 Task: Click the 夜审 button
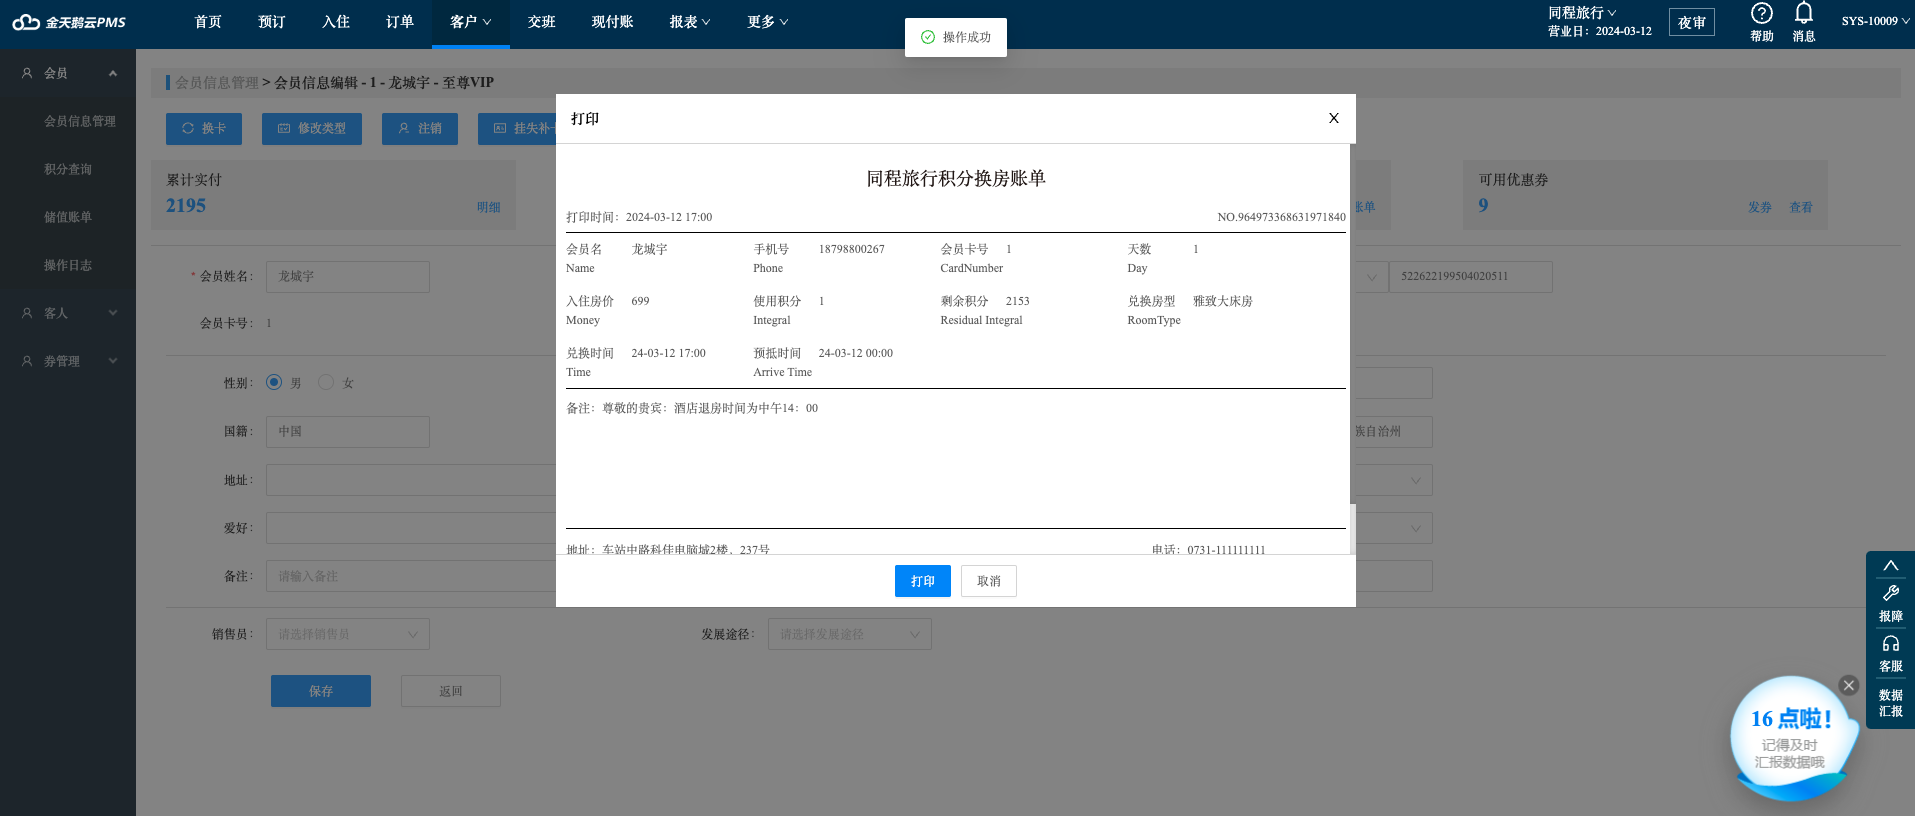coord(1692,22)
